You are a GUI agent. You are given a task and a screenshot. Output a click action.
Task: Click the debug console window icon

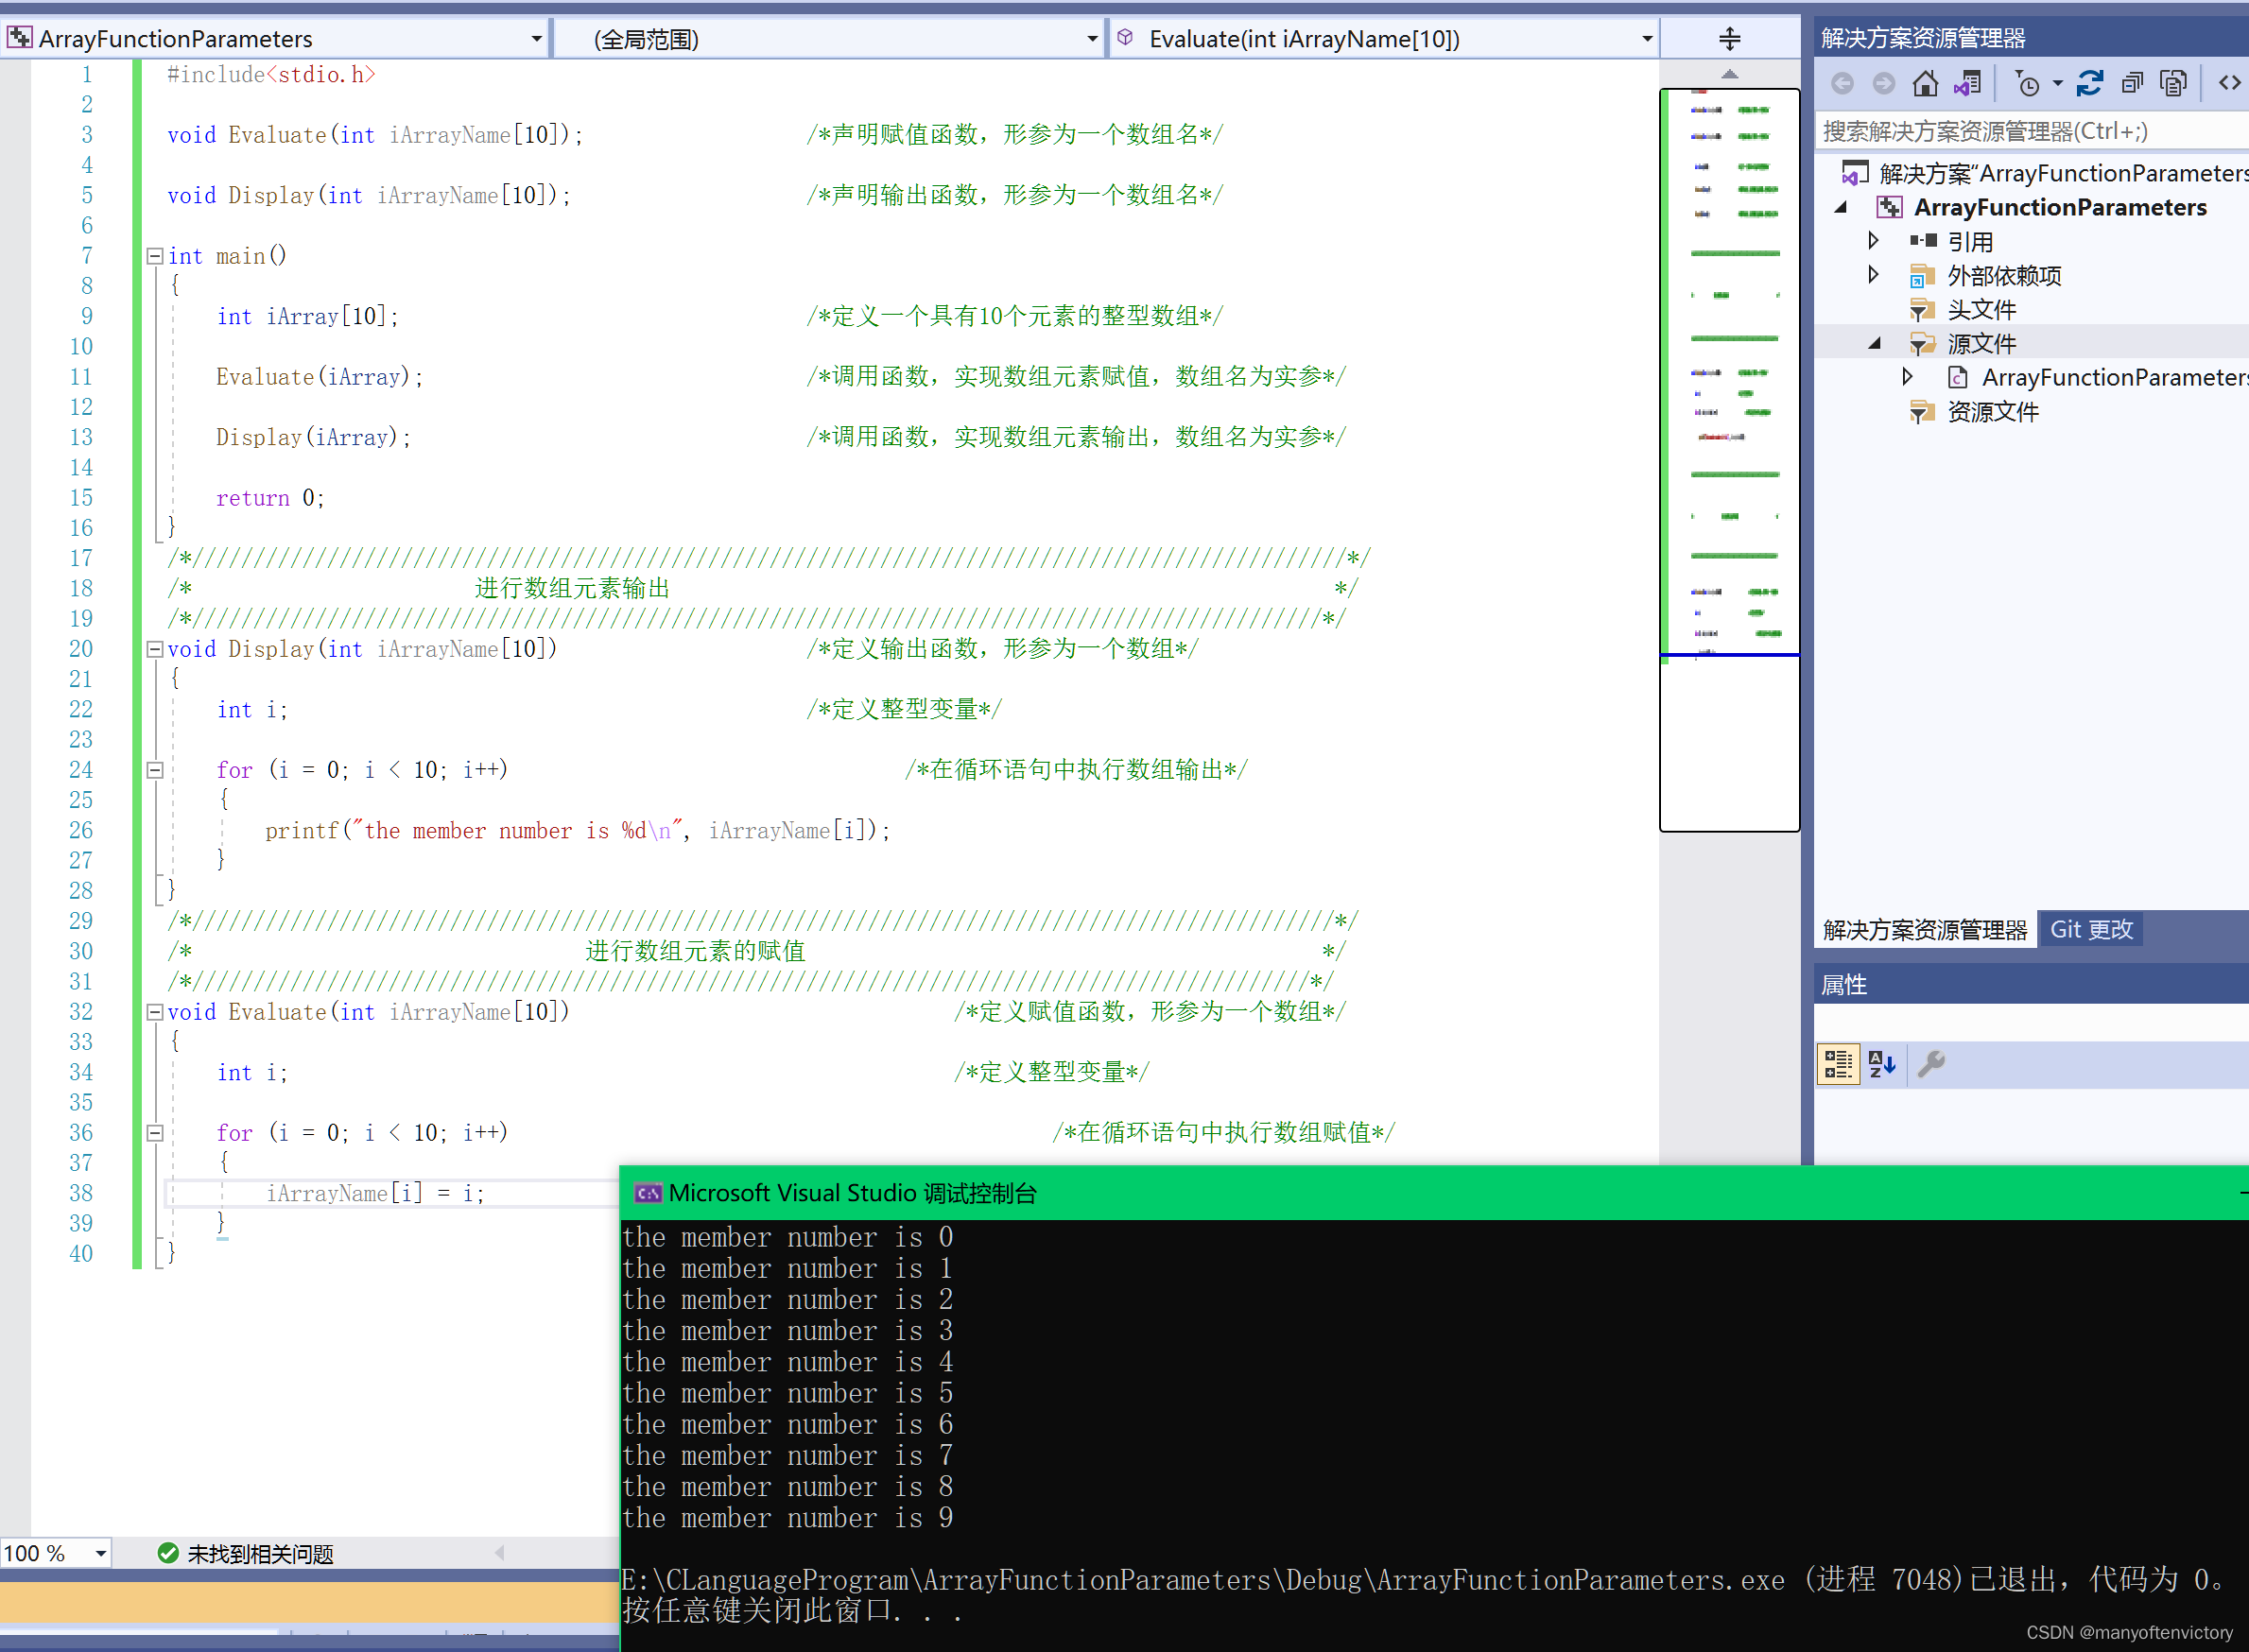pyautogui.click(x=648, y=1193)
